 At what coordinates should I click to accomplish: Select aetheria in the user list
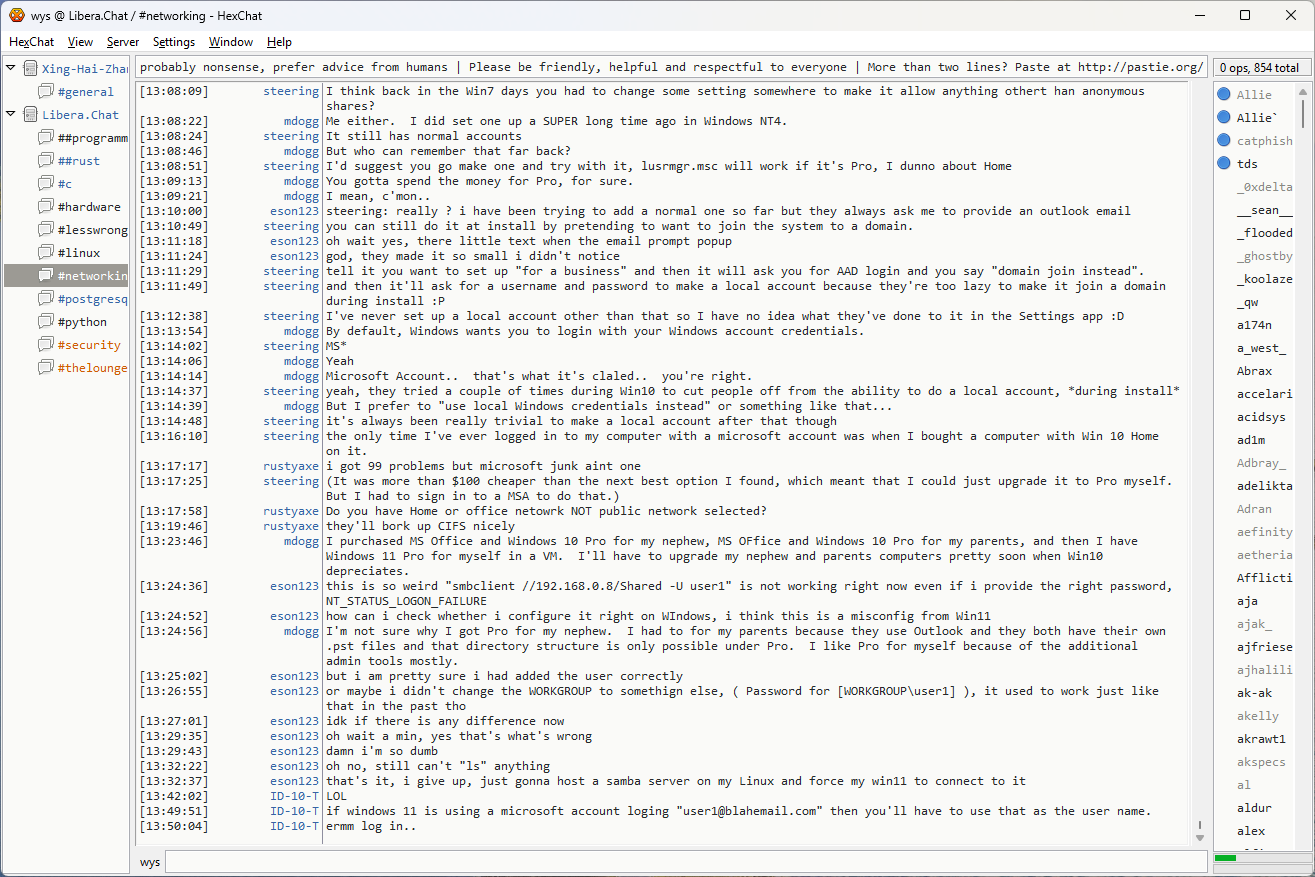point(1265,555)
